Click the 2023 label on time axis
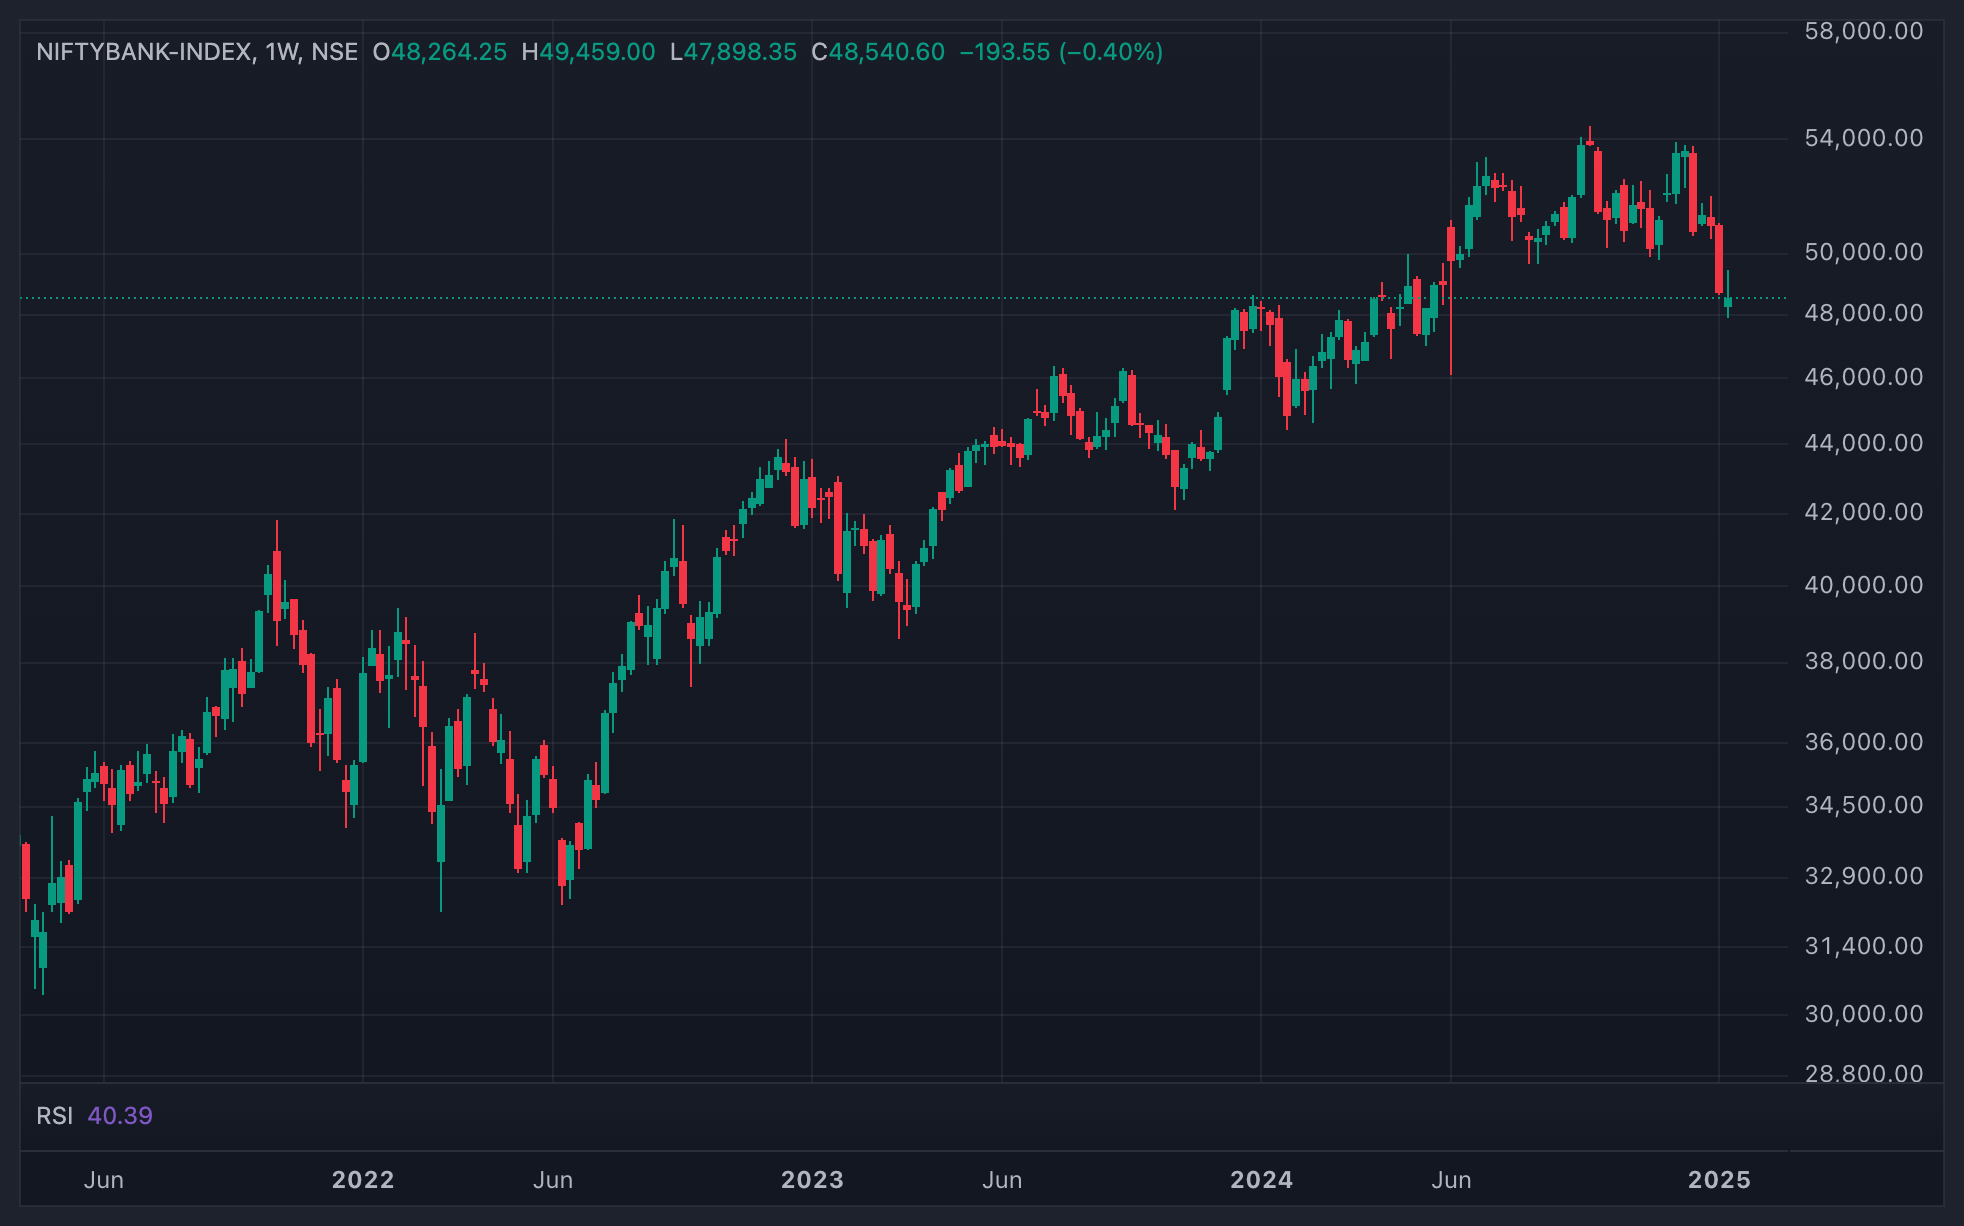This screenshot has width=1964, height=1226. [x=812, y=1180]
